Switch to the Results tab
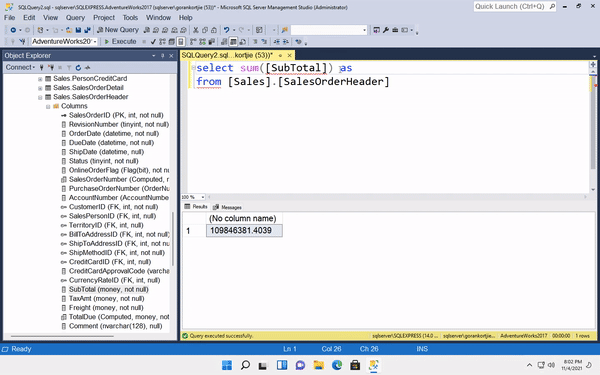 tap(196, 207)
